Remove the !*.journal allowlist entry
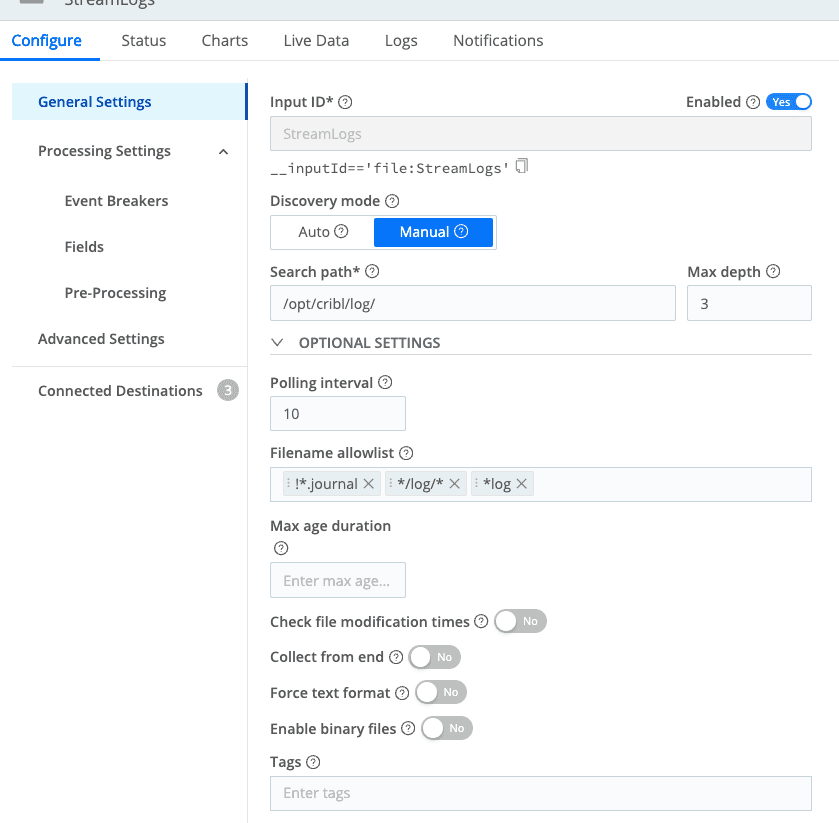The image size is (839, 823). [x=369, y=484]
